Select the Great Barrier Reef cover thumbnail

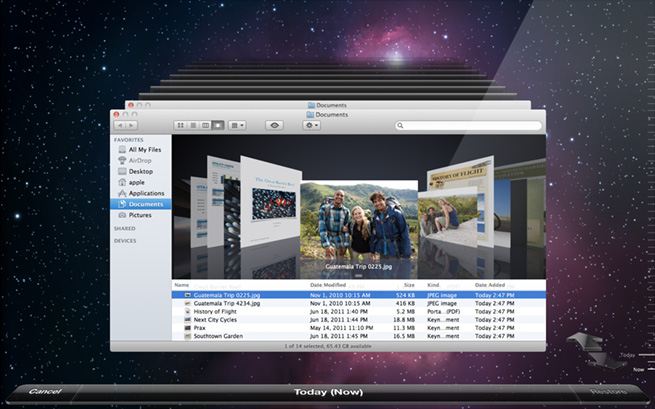pyautogui.click(x=271, y=201)
